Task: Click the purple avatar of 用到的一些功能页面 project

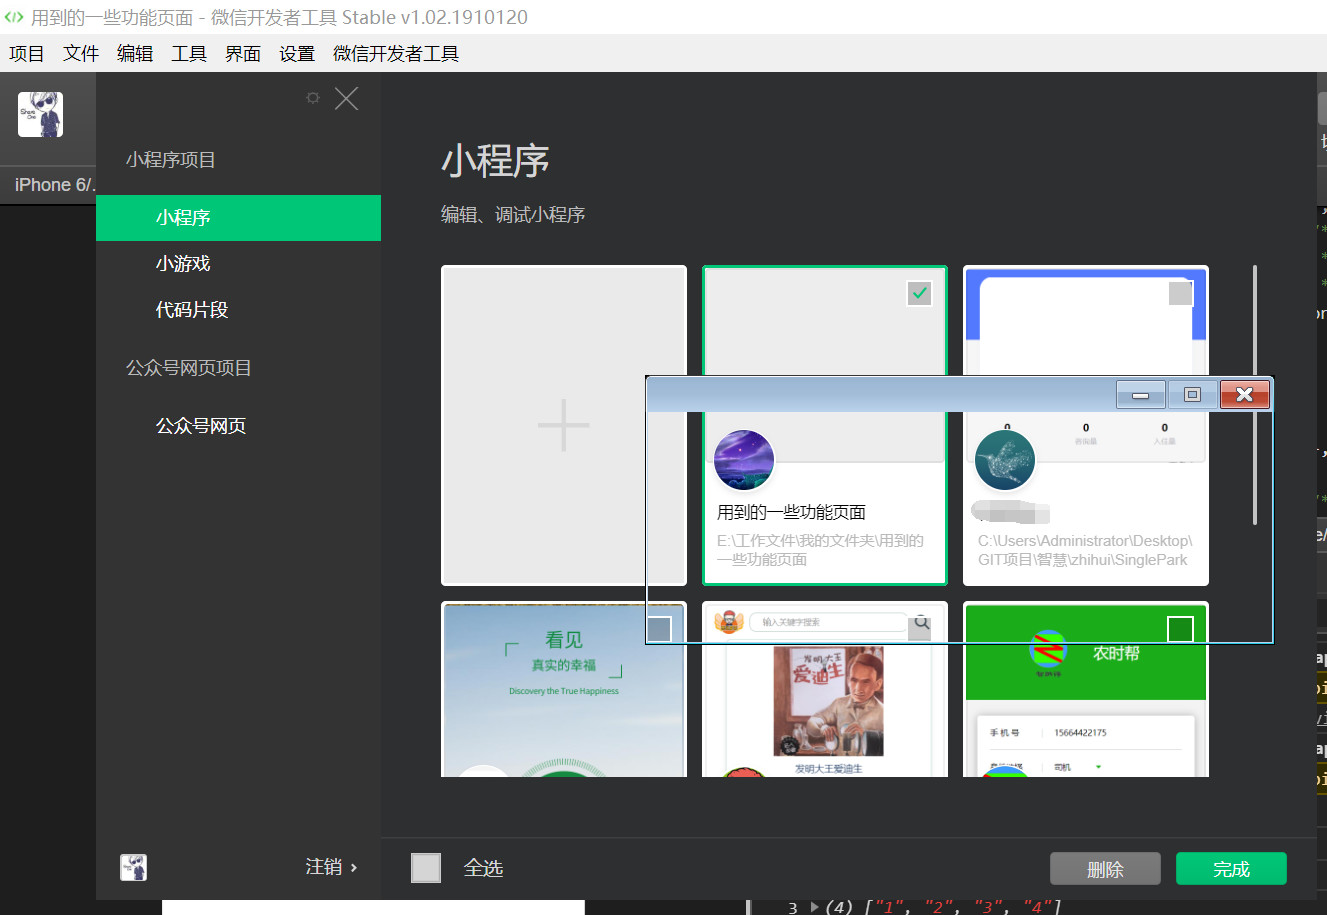Action: [x=744, y=460]
